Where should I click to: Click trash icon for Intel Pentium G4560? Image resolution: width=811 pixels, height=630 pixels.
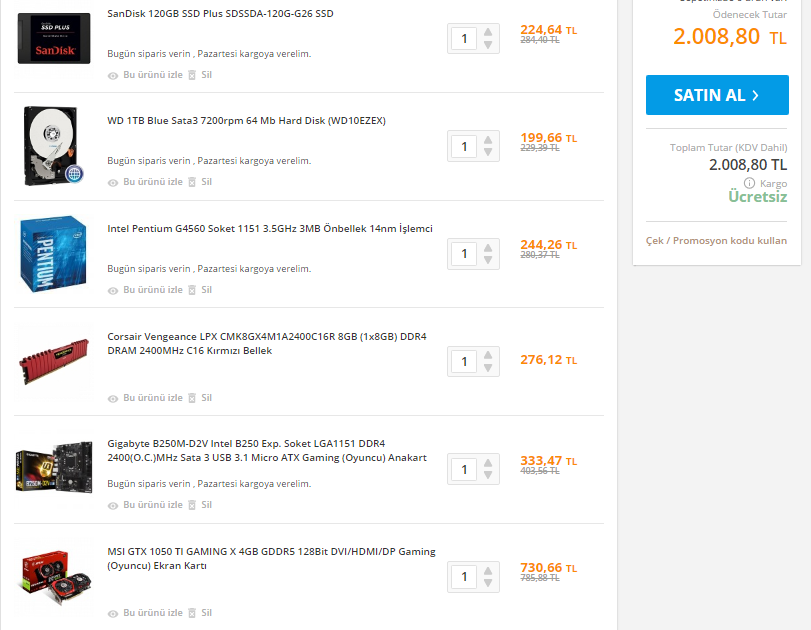coord(193,290)
